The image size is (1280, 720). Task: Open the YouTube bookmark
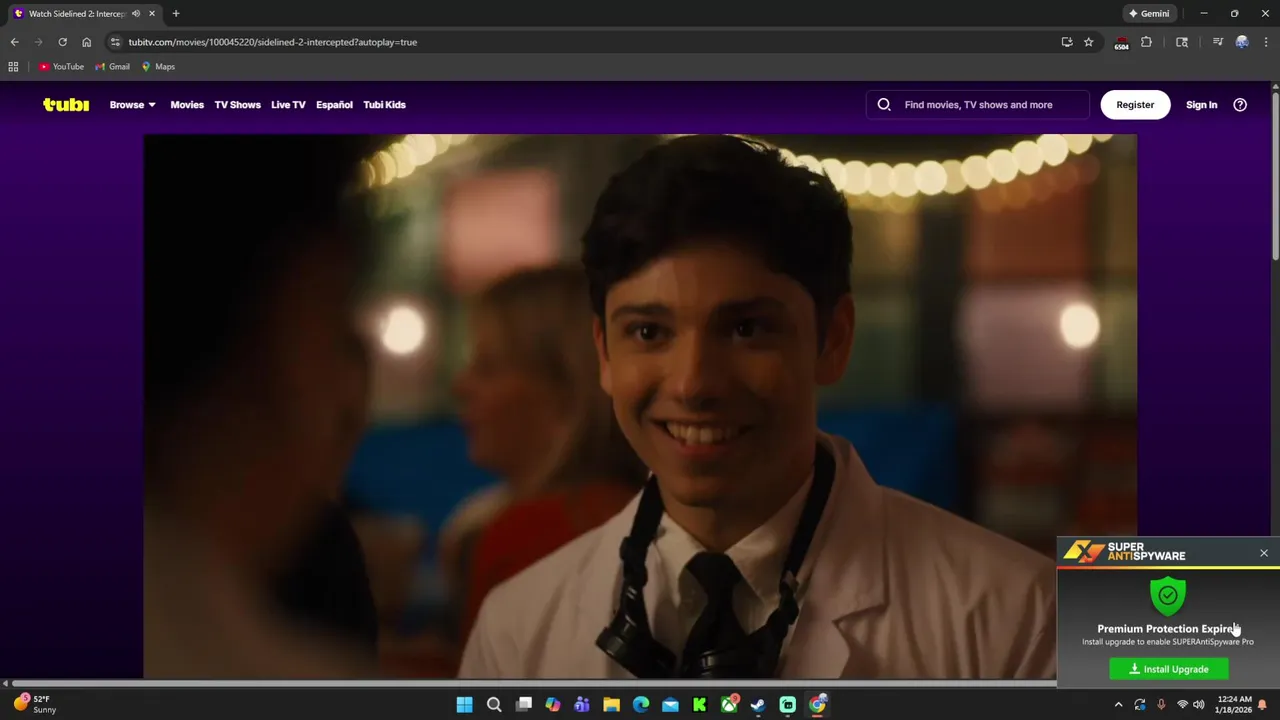pyautogui.click(x=61, y=66)
